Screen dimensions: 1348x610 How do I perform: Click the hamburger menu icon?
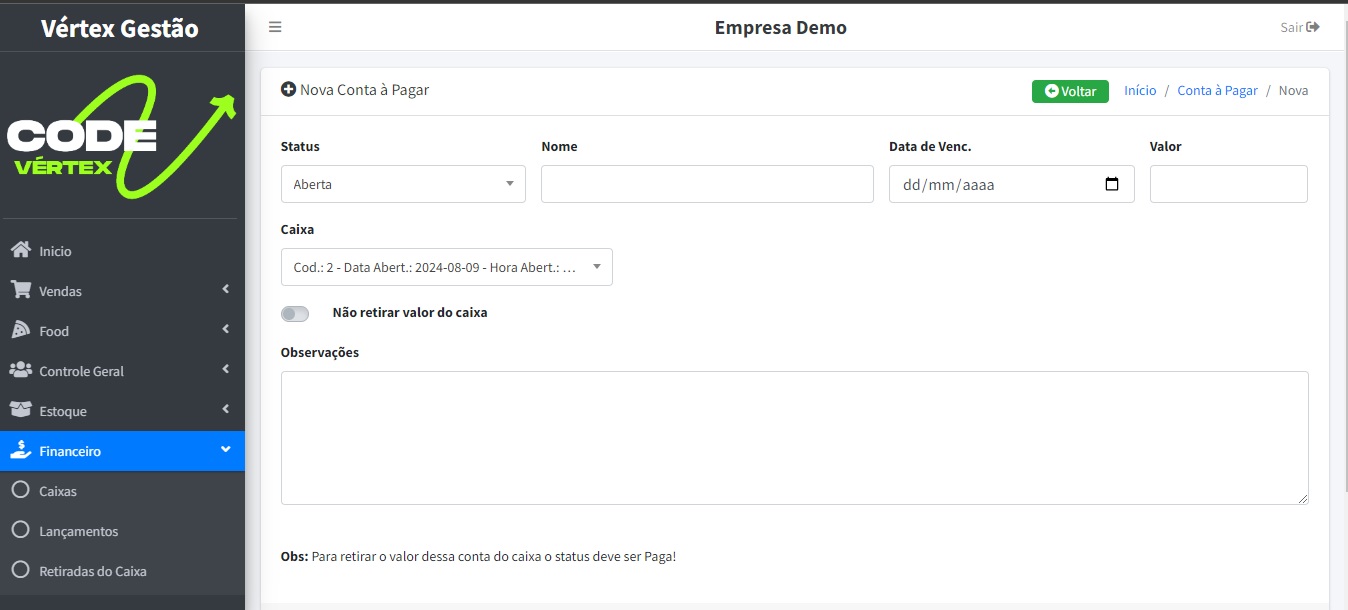tap(275, 27)
